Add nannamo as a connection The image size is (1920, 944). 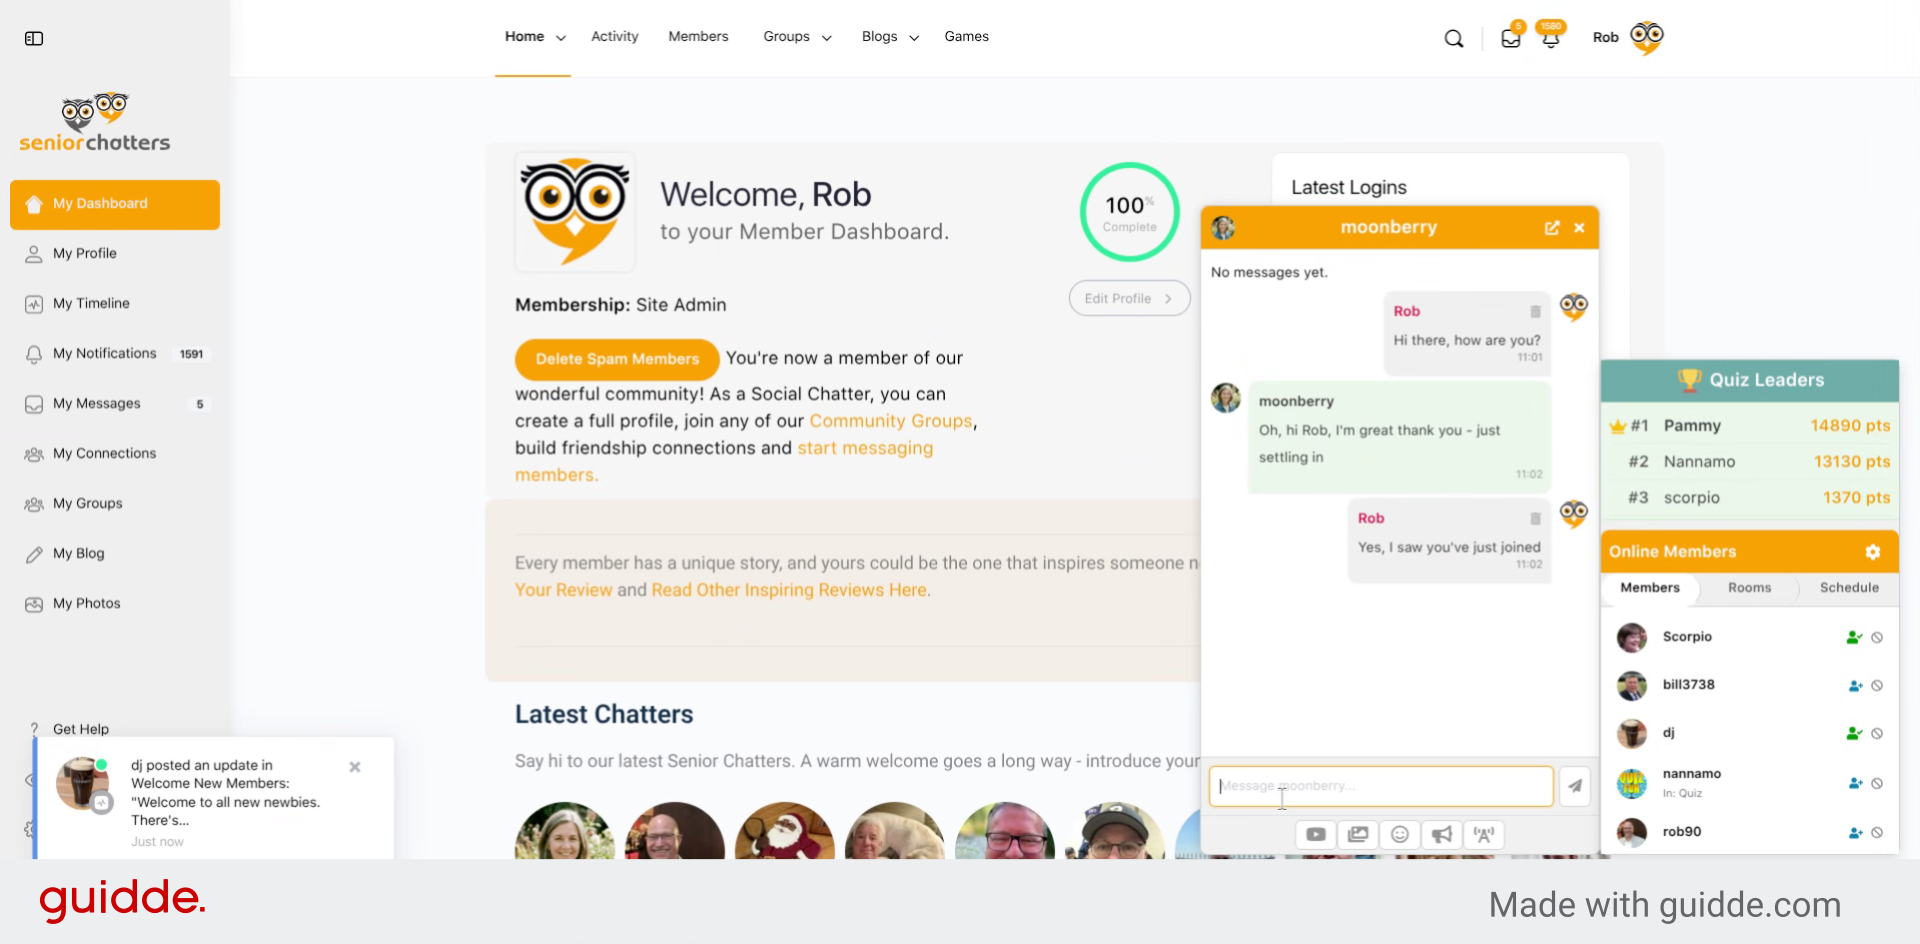(1855, 783)
